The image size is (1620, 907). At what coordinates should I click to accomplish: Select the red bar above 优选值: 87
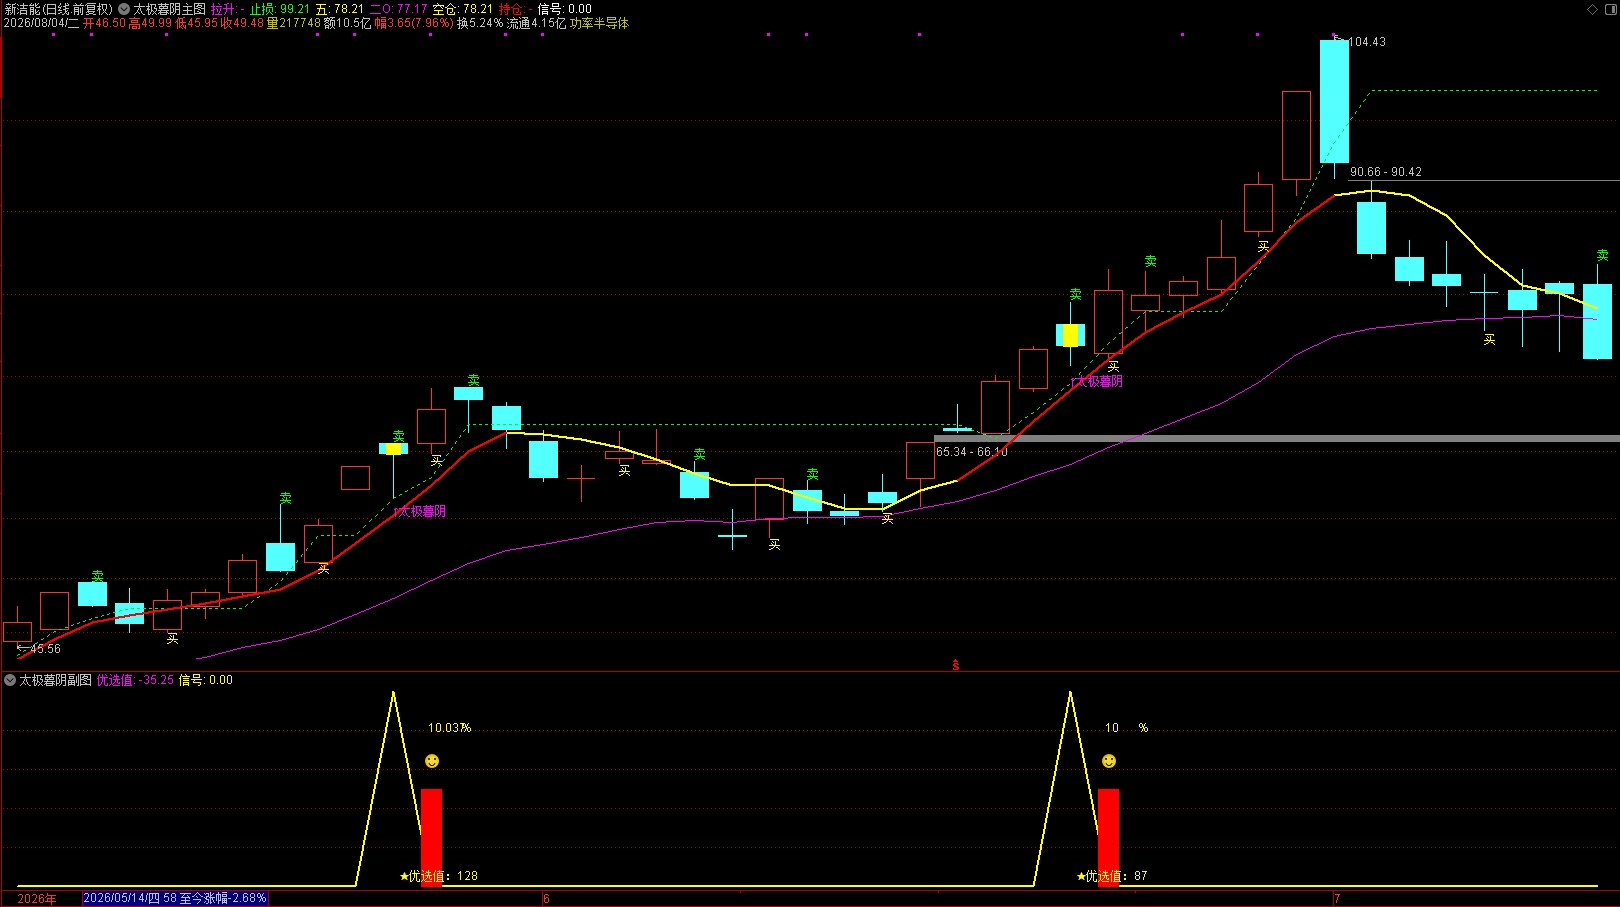(x=1108, y=837)
